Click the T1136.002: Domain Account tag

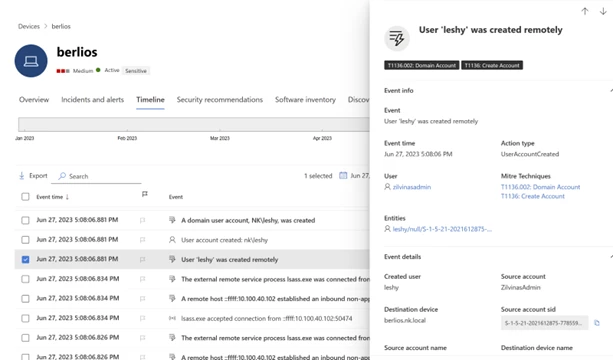click(421, 65)
